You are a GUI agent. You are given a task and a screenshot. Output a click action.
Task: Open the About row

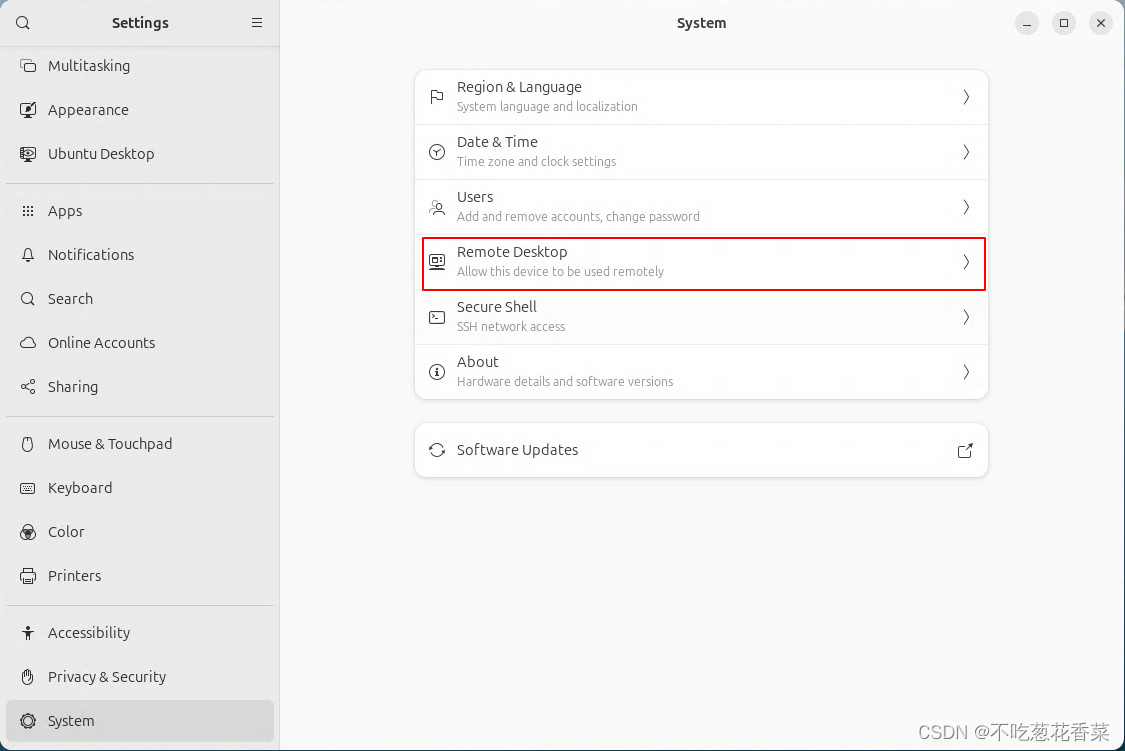(702, 372)
